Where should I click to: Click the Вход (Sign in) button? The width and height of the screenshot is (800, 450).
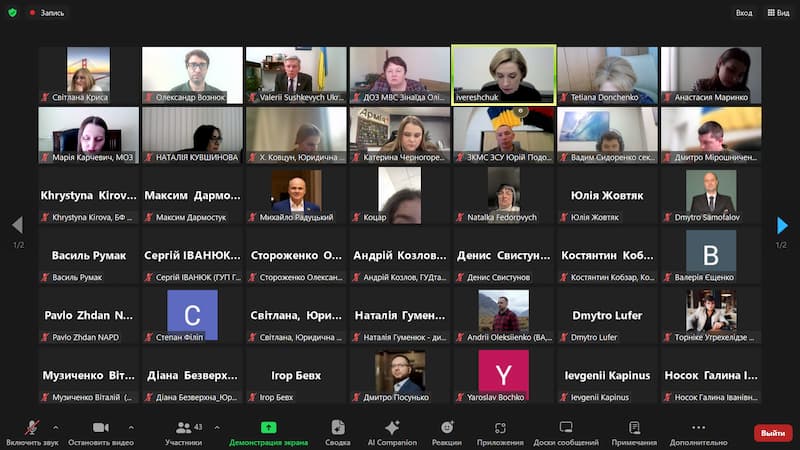[744, 13]
